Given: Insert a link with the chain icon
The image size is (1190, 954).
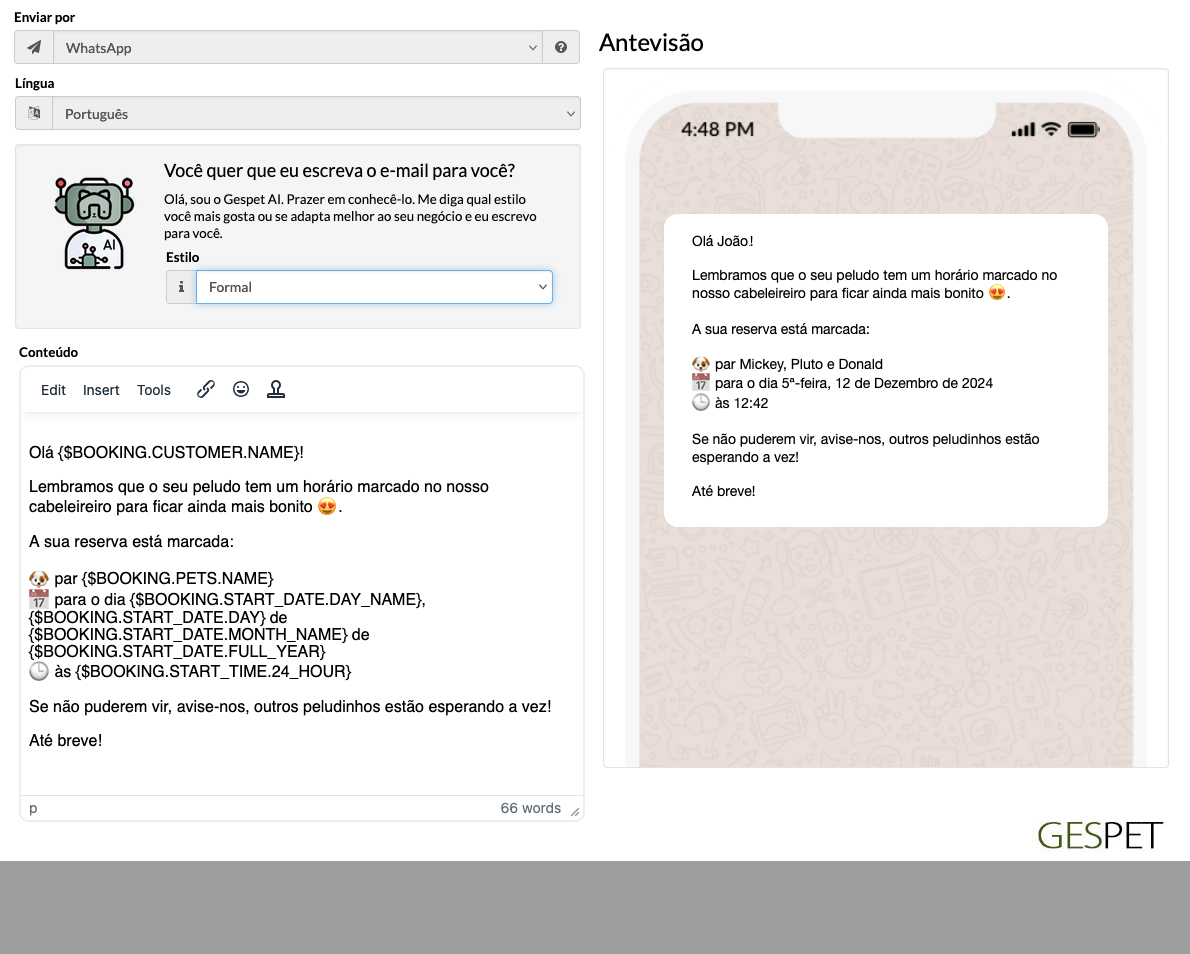Looking at the screenshot, I should pyautogui.click(x=206, y=389).
